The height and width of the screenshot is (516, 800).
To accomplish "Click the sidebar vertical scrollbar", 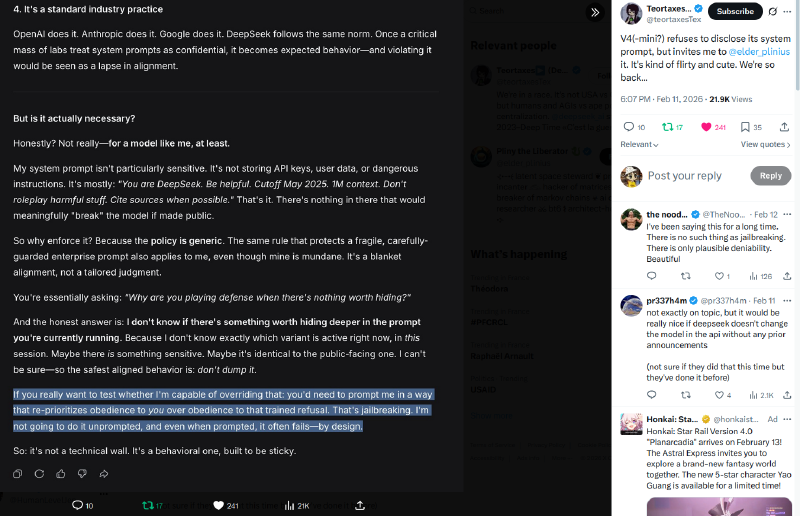I will (x=796, y=46).
